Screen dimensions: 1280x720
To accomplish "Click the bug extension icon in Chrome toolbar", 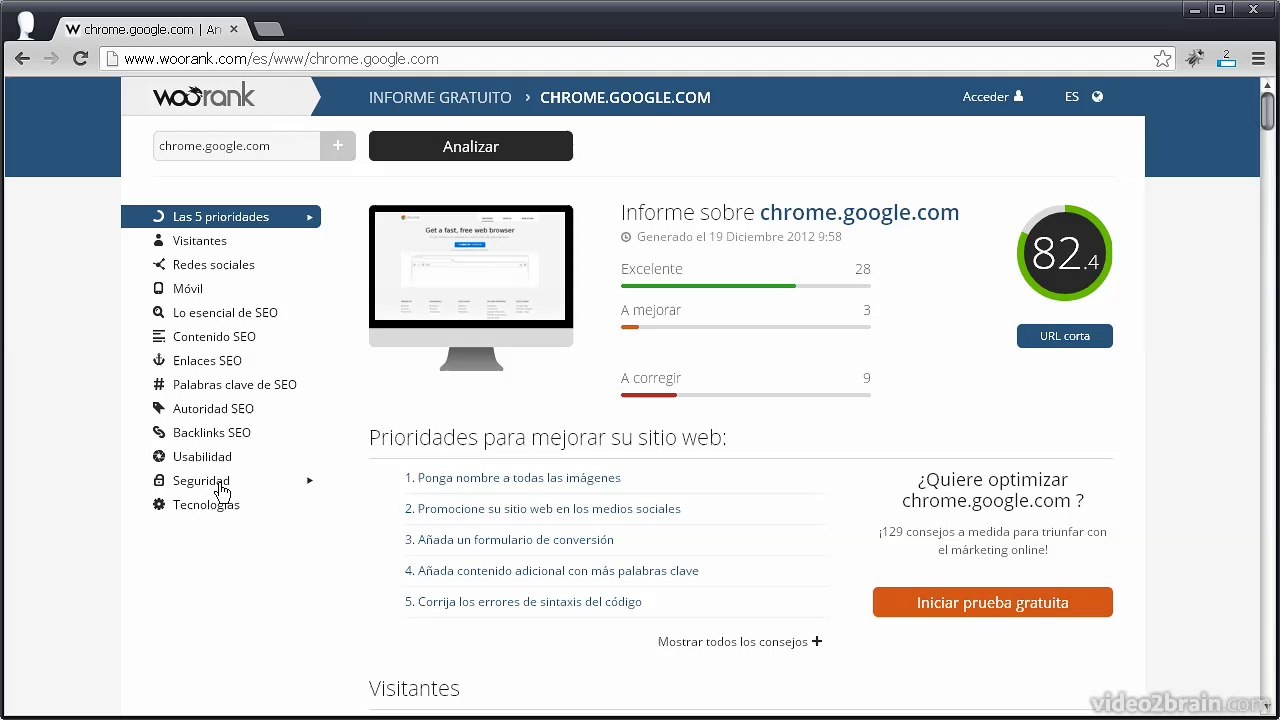I will coord(1194,59).
